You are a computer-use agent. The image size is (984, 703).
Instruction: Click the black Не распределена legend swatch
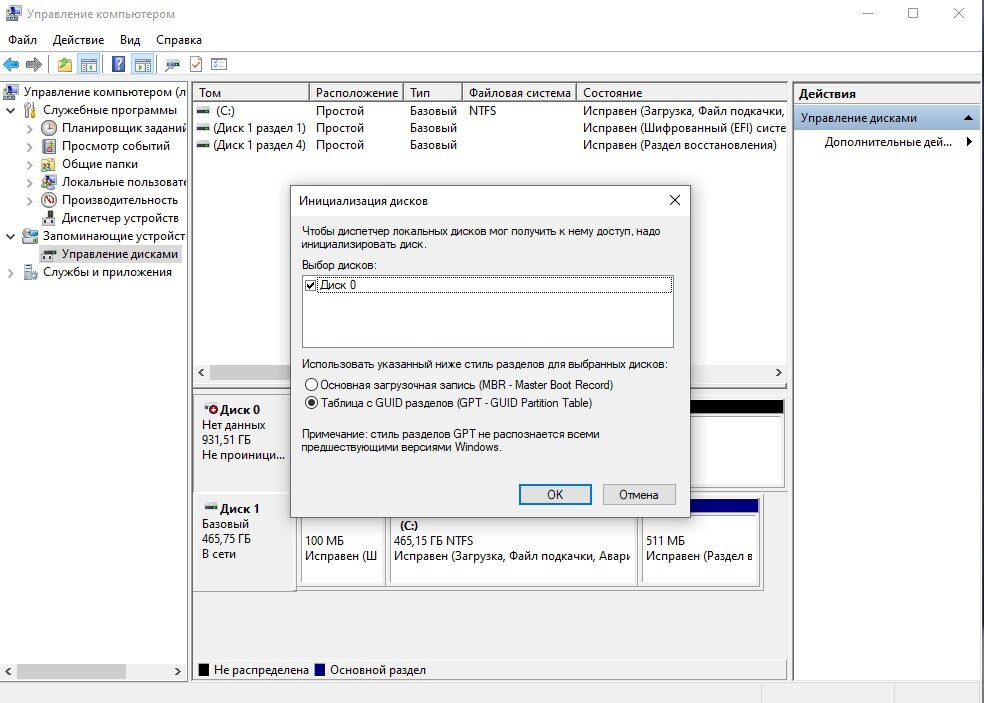203,670
